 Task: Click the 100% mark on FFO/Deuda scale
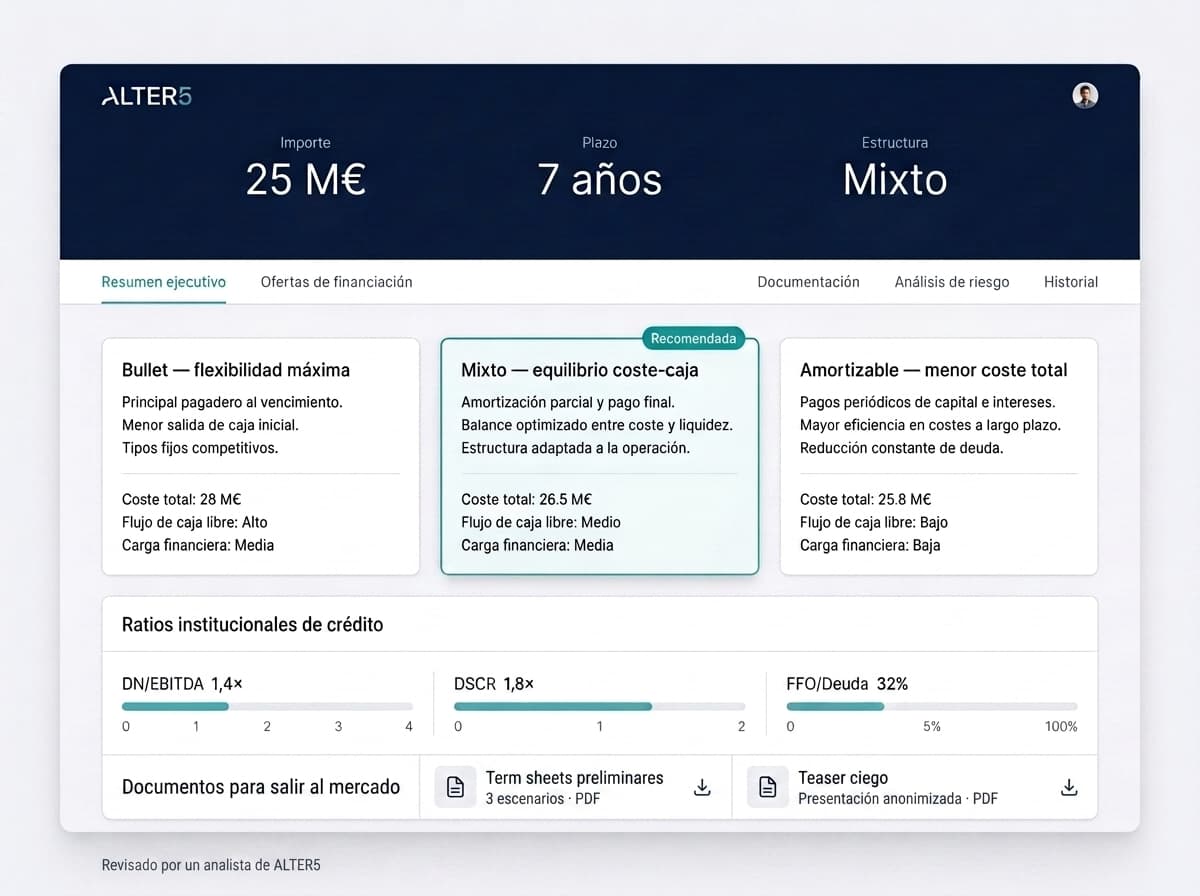click(x=1061, y=727)
